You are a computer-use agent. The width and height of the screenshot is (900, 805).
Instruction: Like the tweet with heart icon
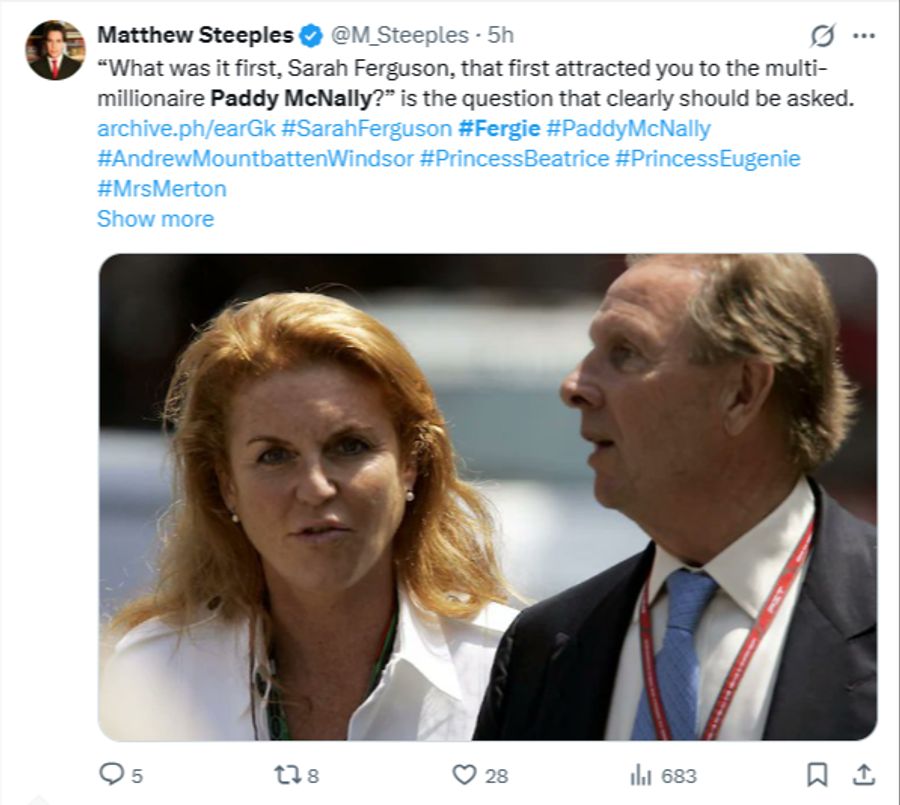pos(464,775)
